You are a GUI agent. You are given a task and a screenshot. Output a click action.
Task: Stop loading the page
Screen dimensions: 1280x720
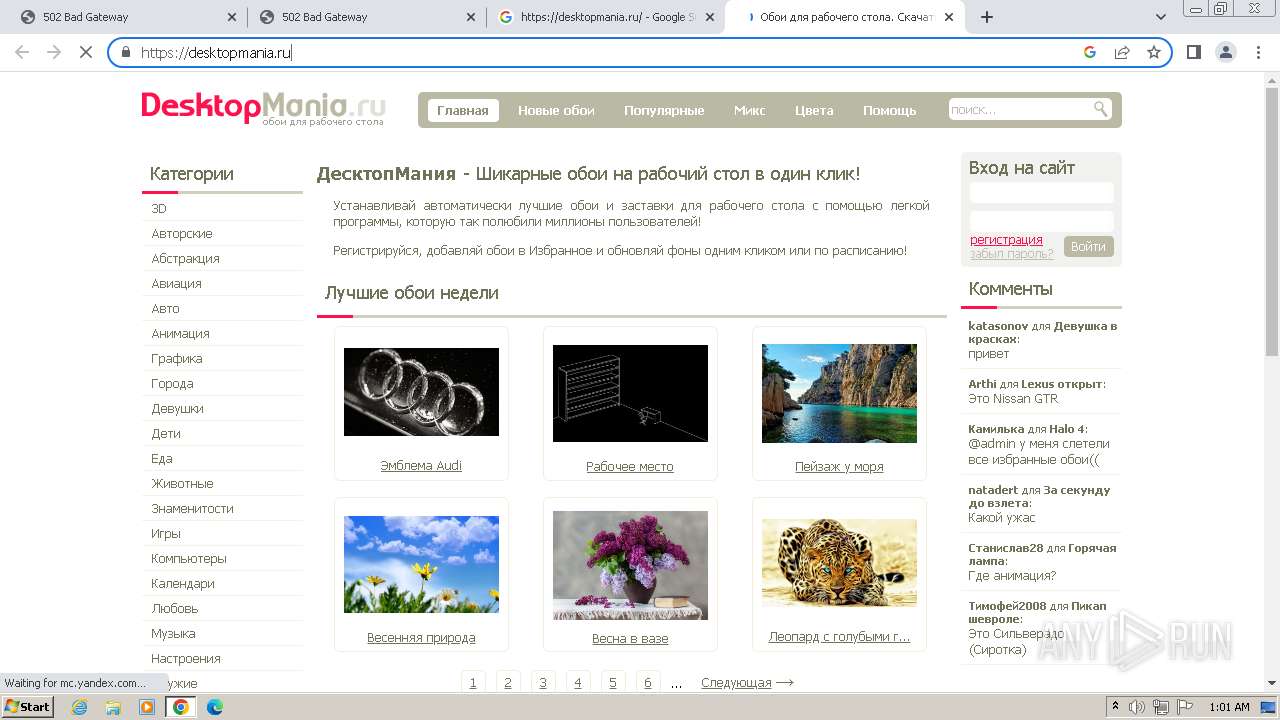click(x=86, y=52)
